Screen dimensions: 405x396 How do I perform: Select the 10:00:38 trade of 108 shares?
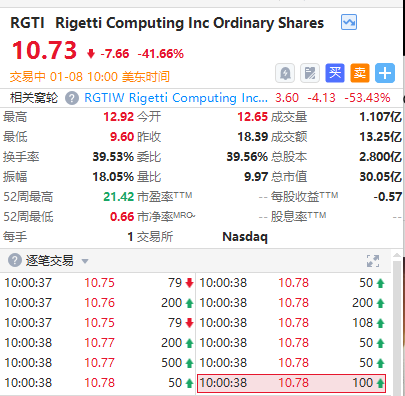(292, 323)
